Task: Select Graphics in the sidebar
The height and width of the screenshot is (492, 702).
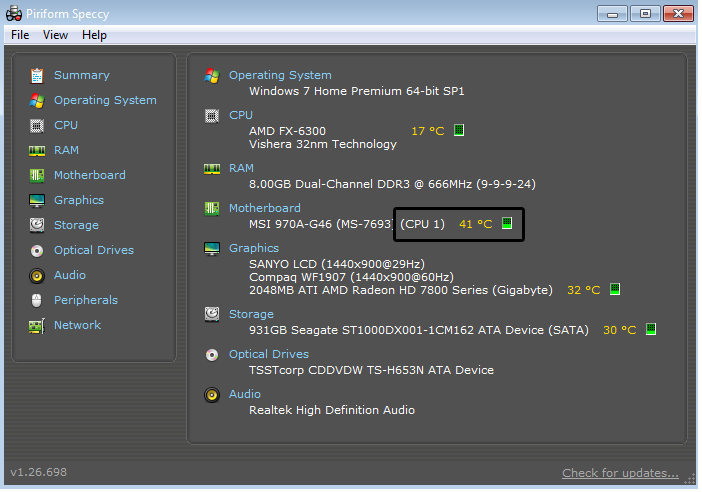Action: (x=79, y=201)
